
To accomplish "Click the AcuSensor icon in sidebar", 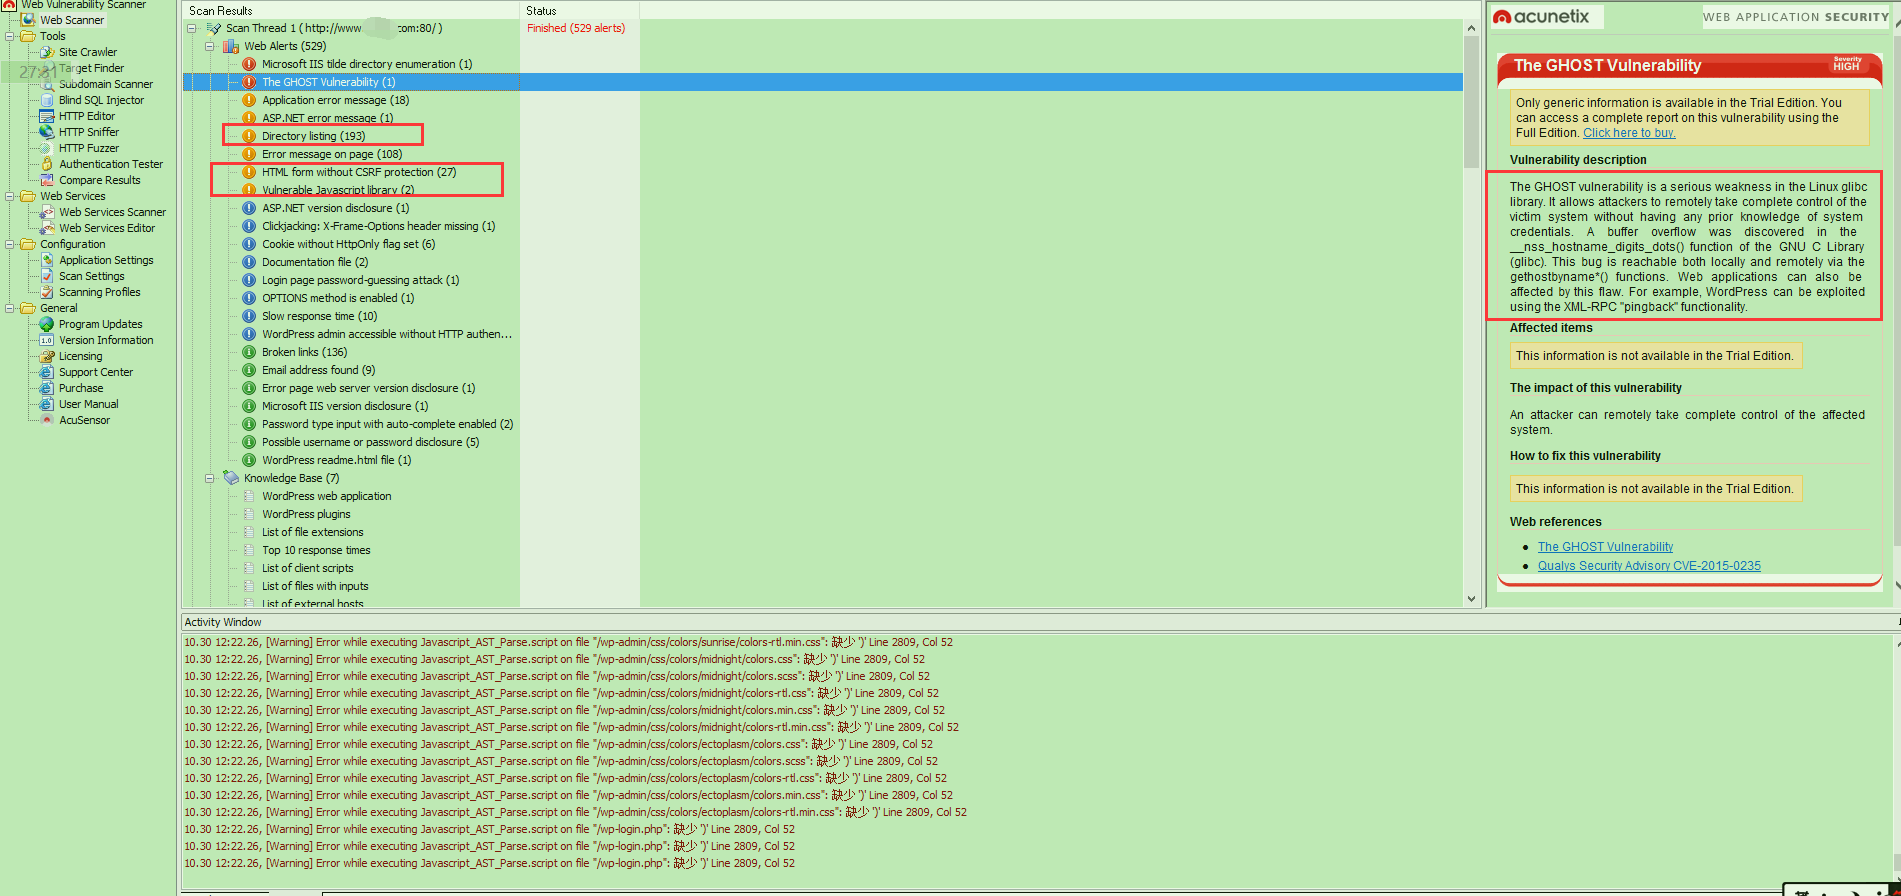I will [x=46, y=420].
